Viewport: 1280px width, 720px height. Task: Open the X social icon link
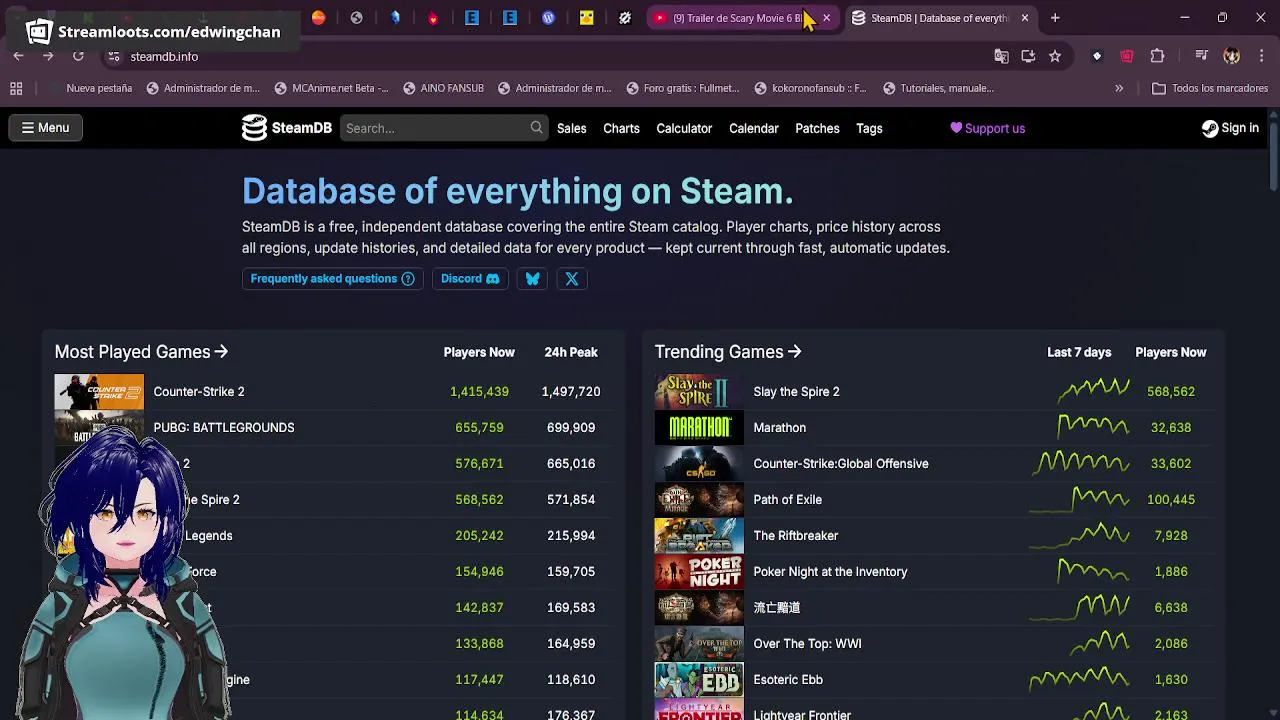[x=572, y=279]
